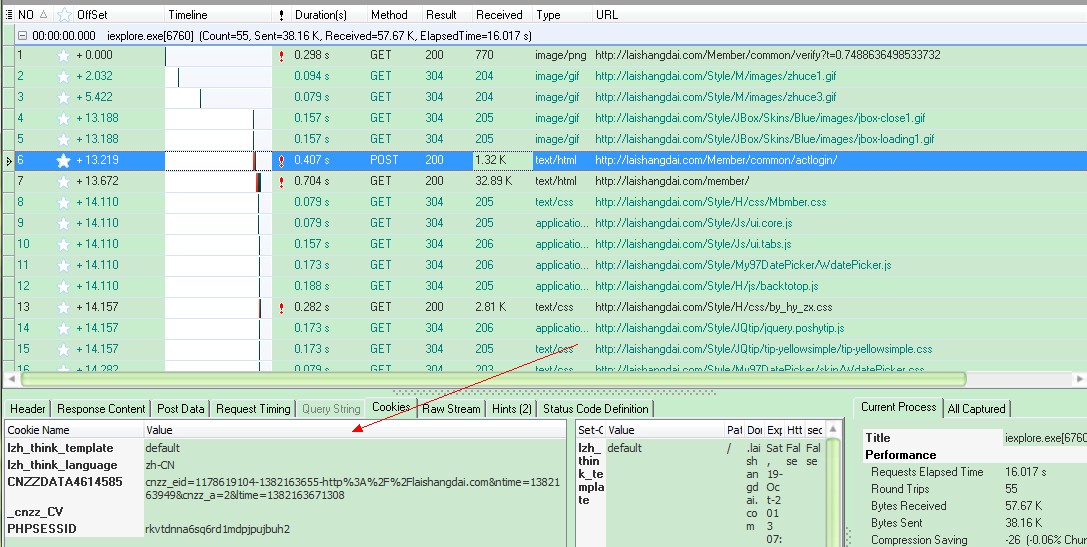Open the Hints (2) tab
The image size is (1087, 547).
[x=512, y=409]
